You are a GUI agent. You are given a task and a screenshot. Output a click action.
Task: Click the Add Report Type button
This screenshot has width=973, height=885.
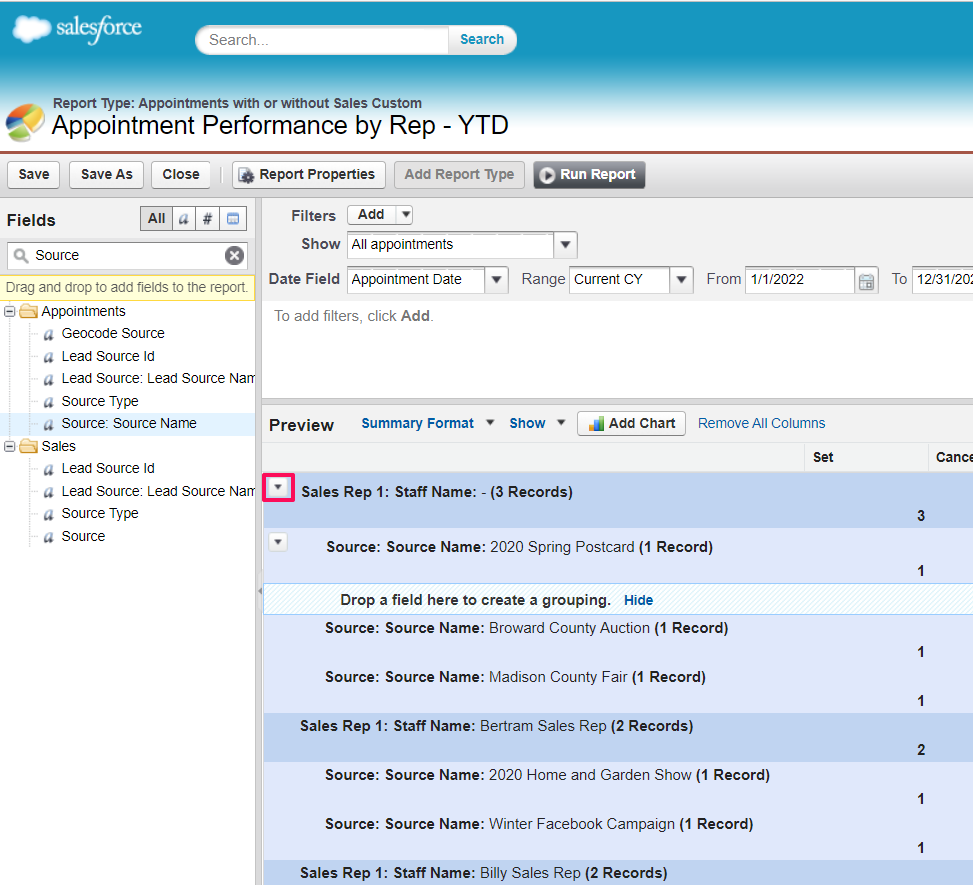[459, 175]
